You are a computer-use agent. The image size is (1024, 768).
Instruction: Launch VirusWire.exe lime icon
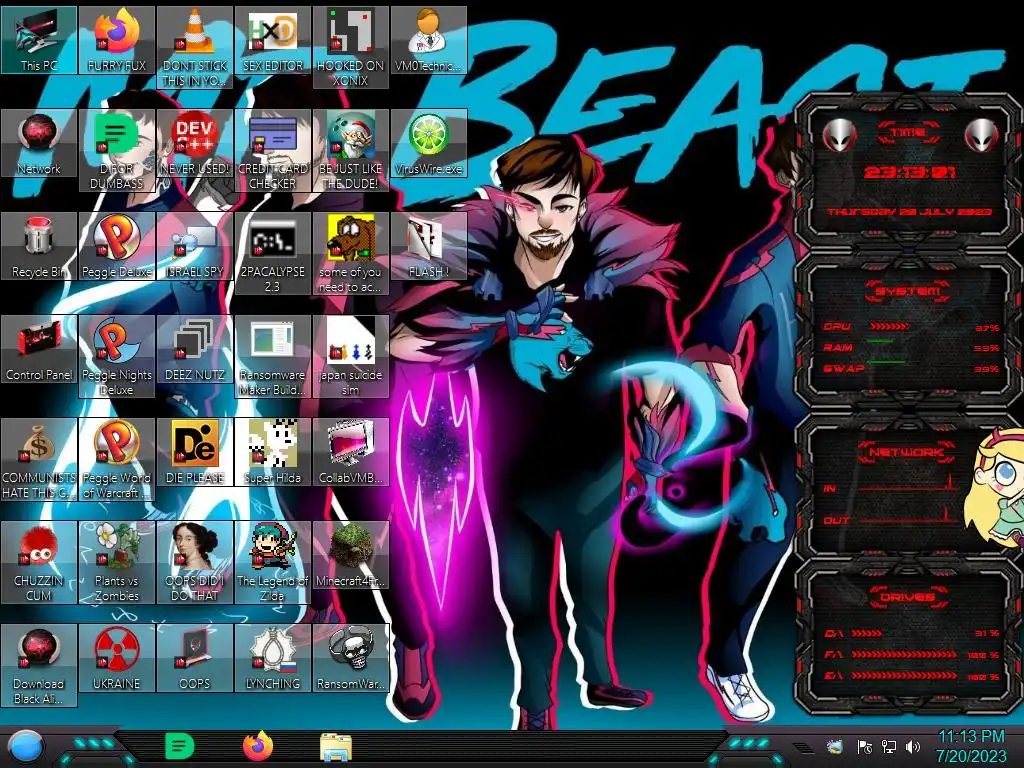pyautogui.click(x=428, y=143)
